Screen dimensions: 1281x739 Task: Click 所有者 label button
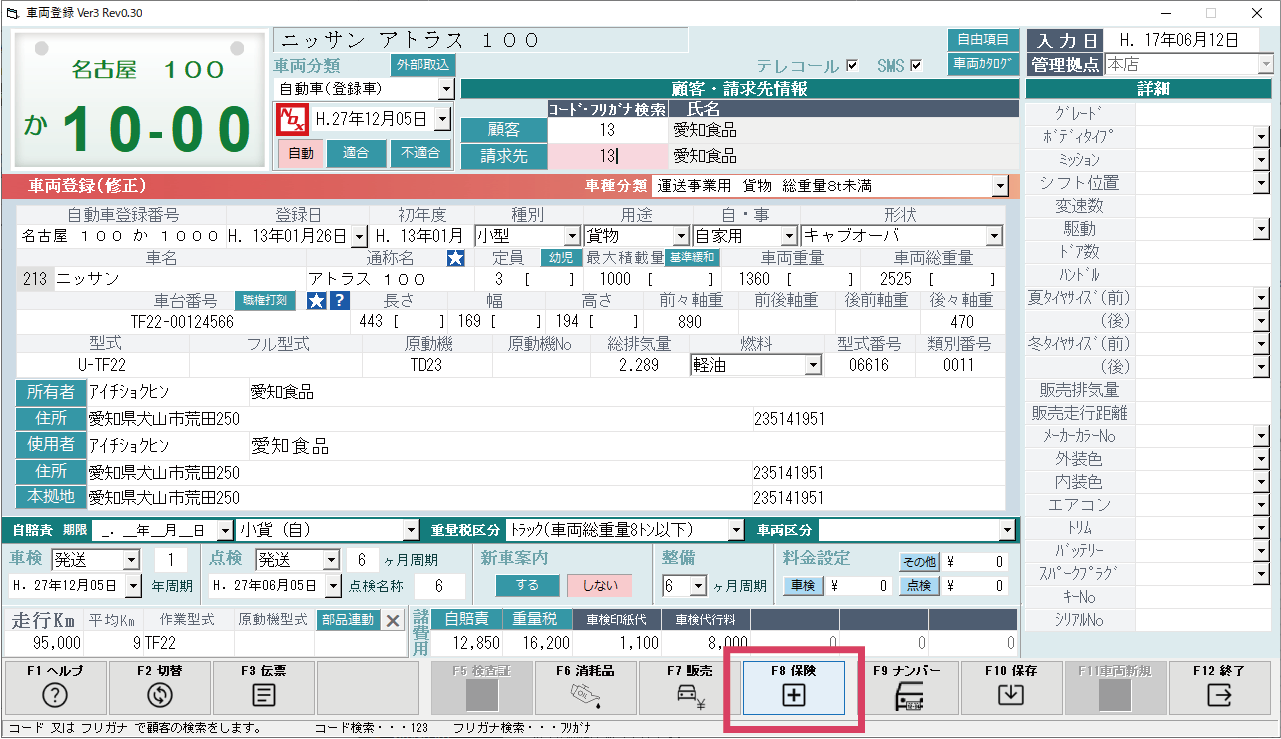[x=49, y=392]
